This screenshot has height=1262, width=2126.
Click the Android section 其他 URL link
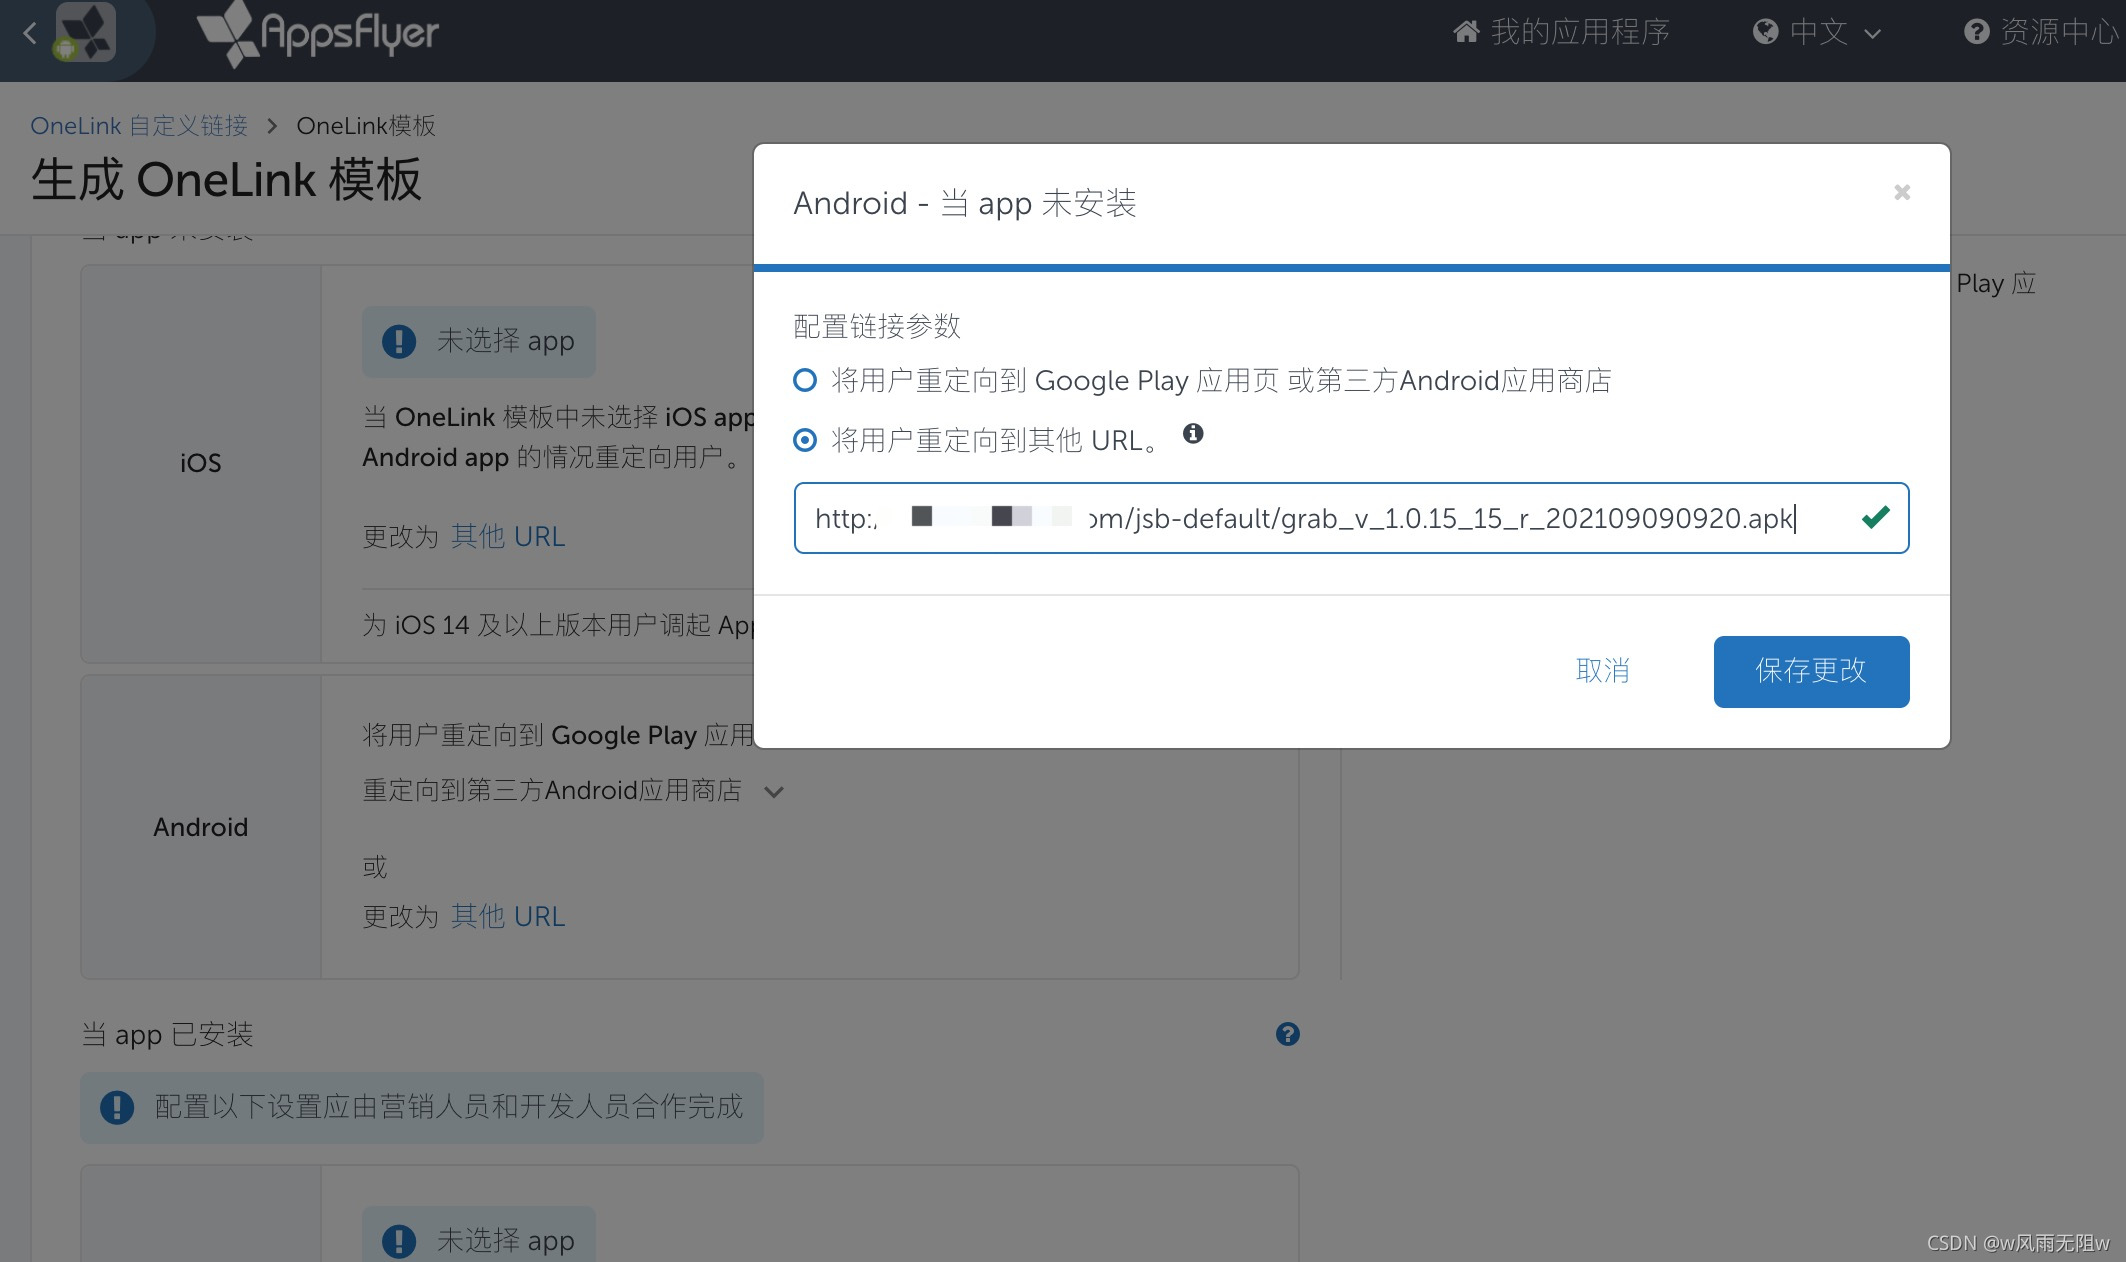point(508,916)
